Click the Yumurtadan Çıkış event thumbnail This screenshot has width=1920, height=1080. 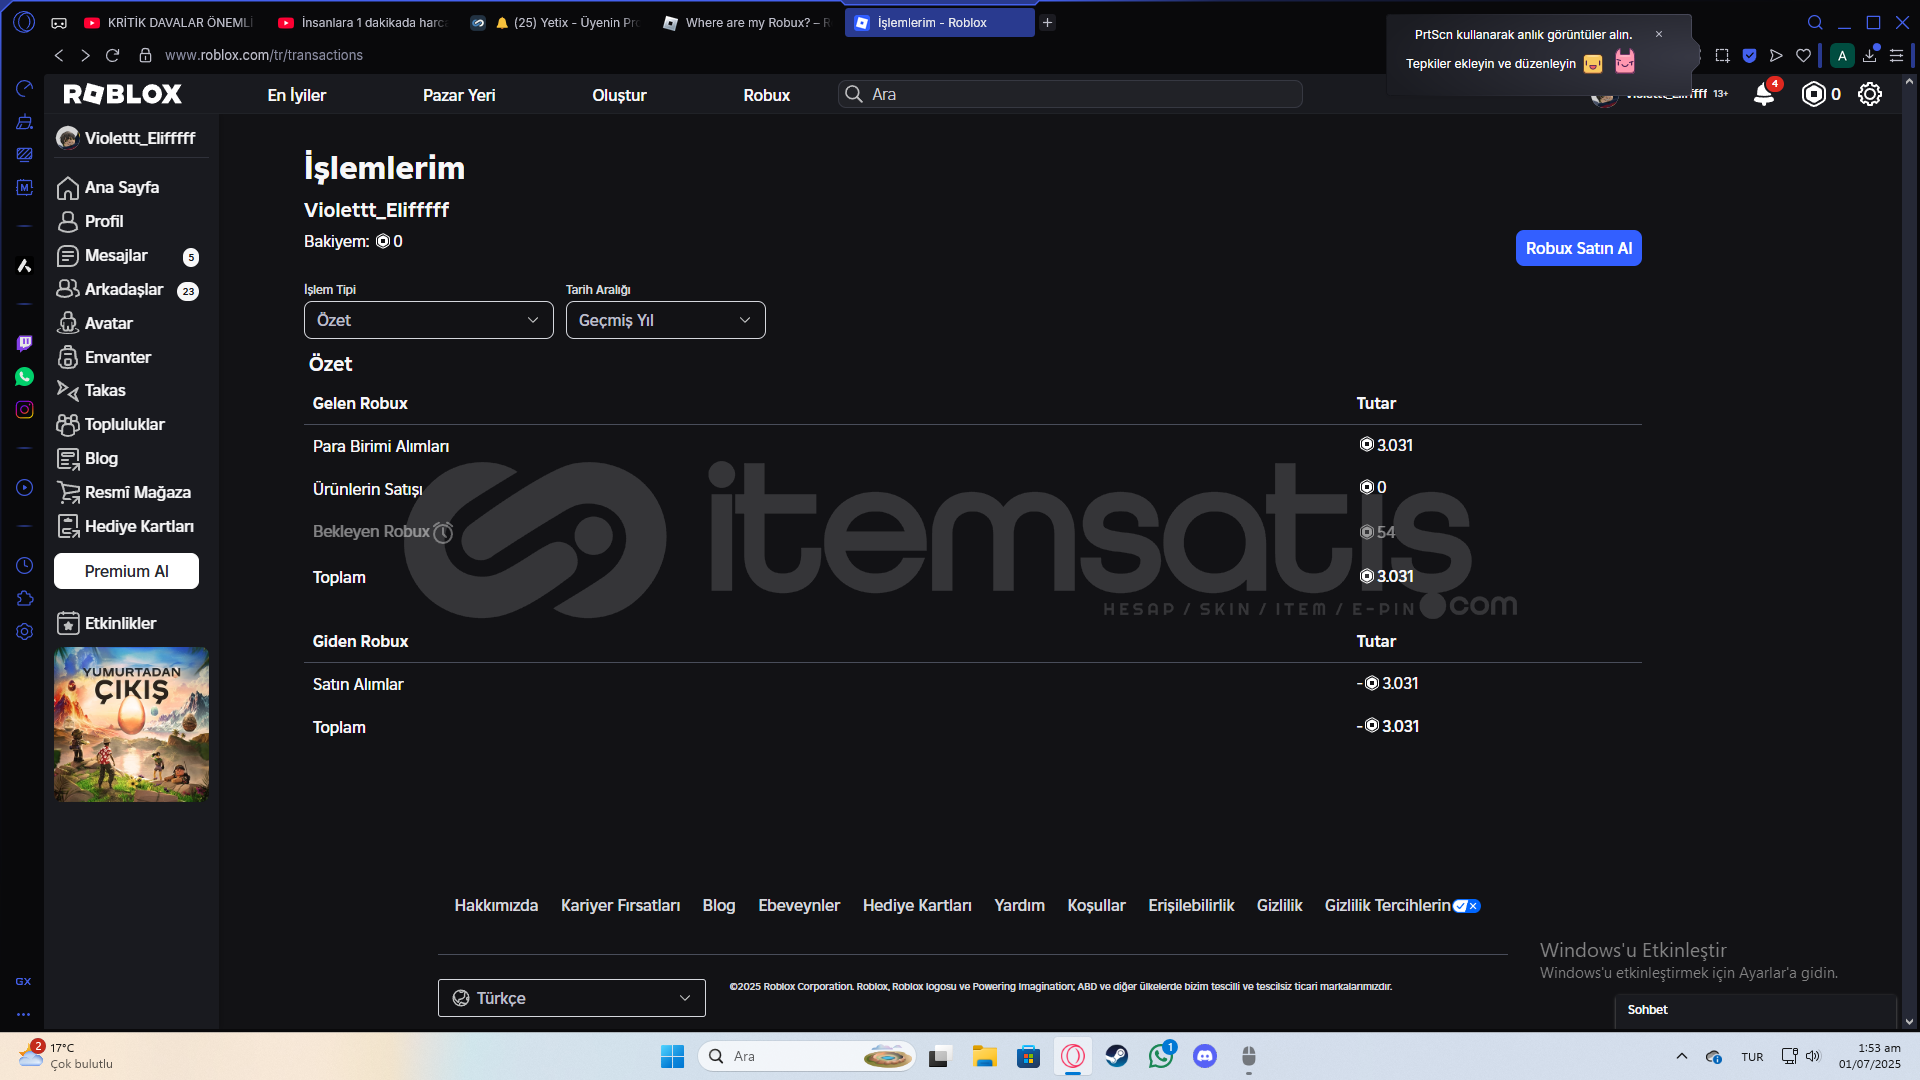click(131, 724)
